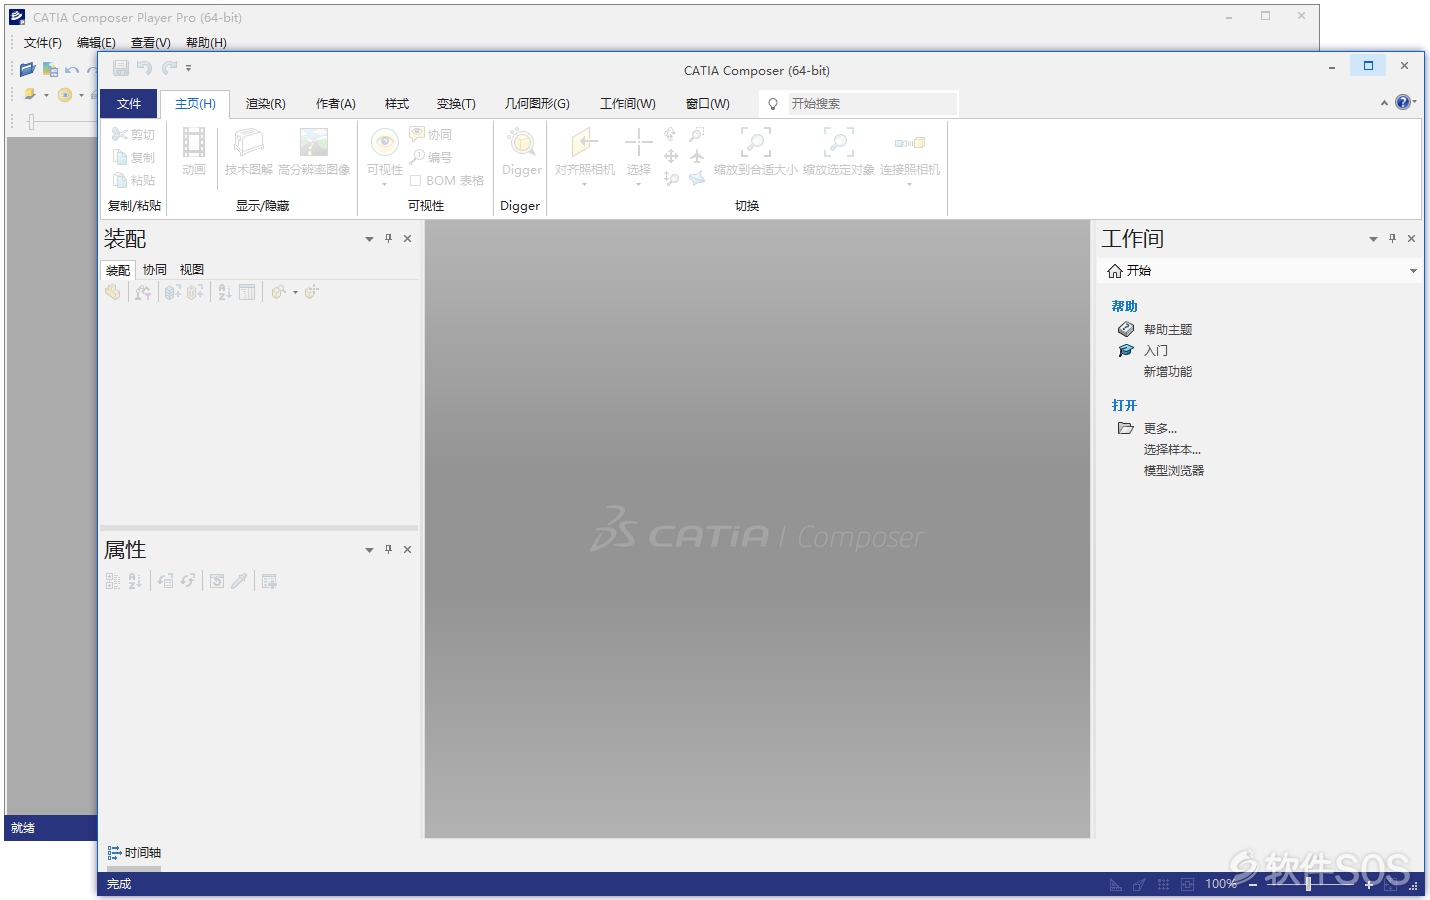Viewport: 1430px width, 900px height.
Task: Open the 窗口(W) ribbon tab
Action: point(708,104)
